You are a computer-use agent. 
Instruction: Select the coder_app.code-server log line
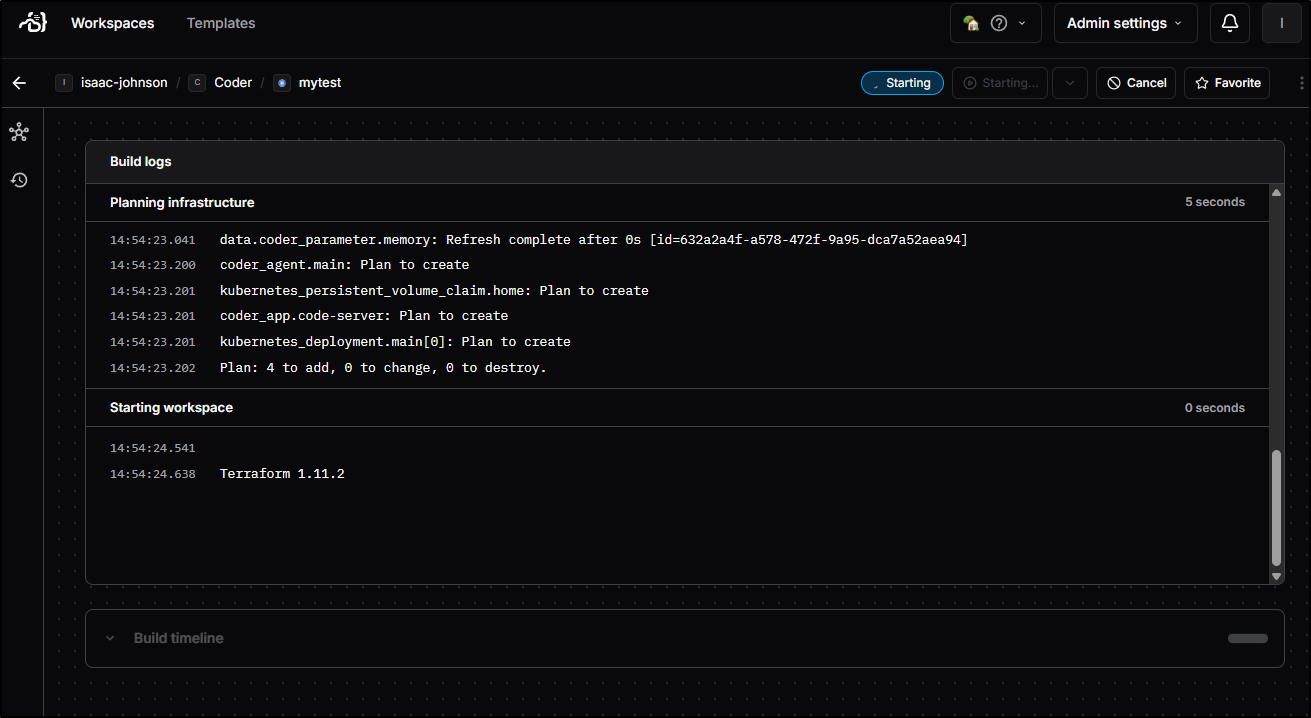(x=364, y=316)
